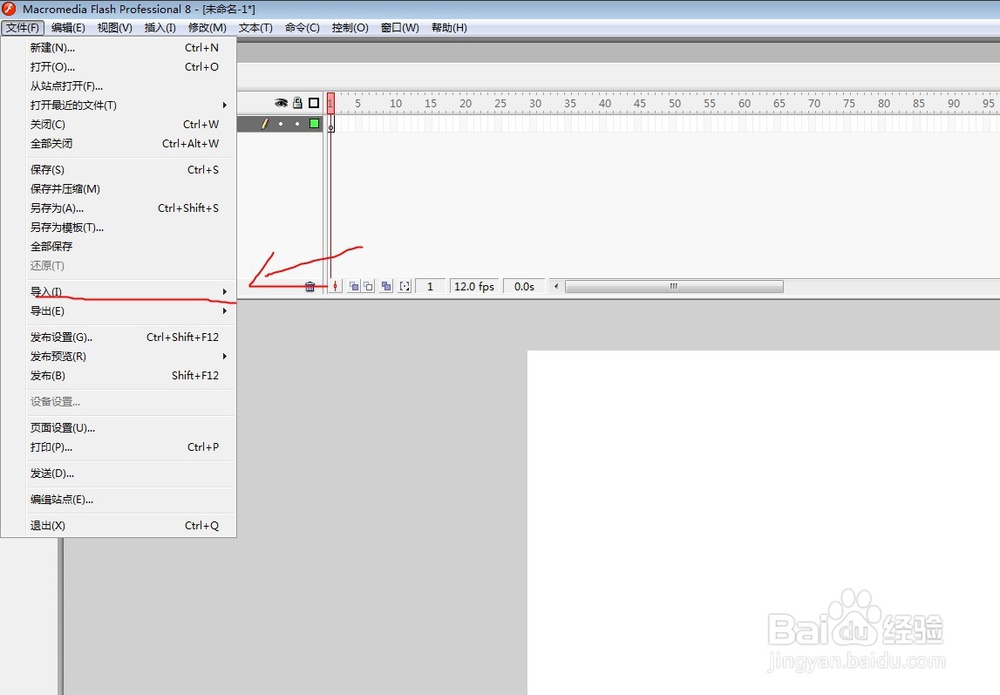Image resolution: width=1000 pixels, height=695 pixels.
Task: Choose 另存为模板(T)... menu entry
Action: pos(119,227)
